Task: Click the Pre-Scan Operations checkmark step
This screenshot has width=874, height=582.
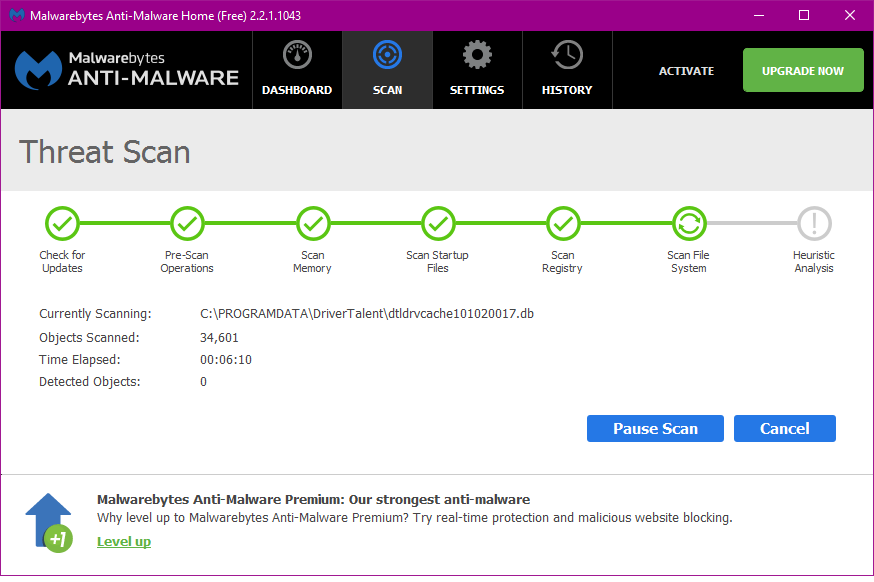Action: 187,224
